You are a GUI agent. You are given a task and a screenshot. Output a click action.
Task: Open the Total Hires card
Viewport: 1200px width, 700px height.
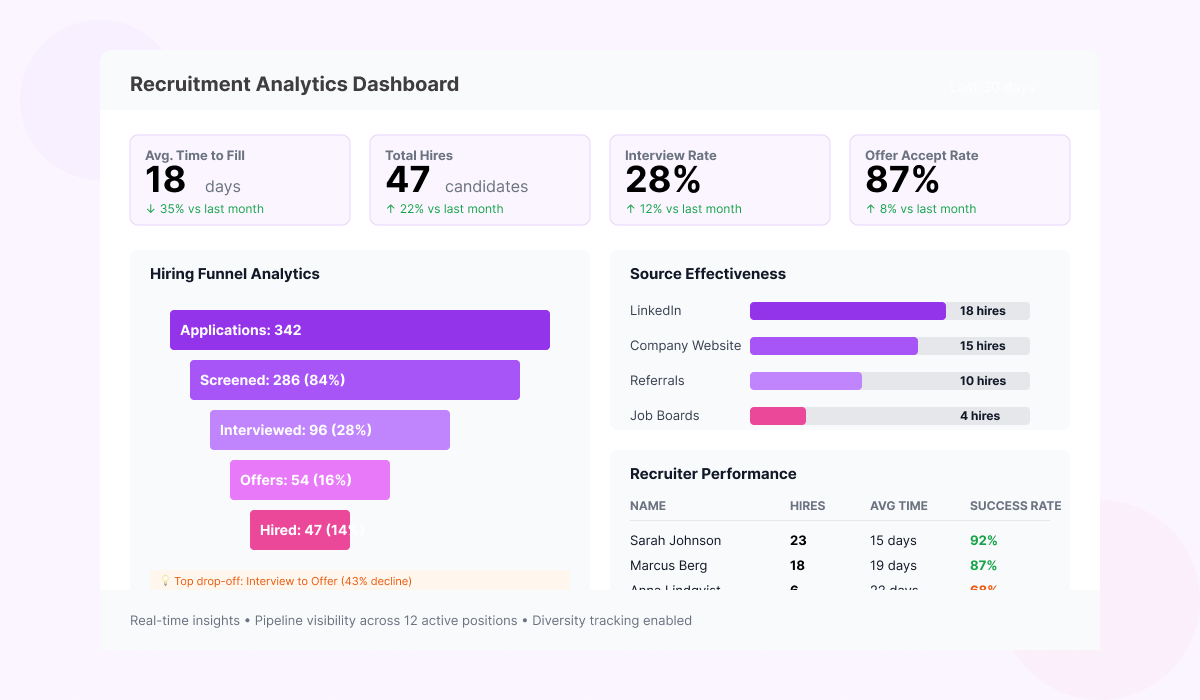480,180
